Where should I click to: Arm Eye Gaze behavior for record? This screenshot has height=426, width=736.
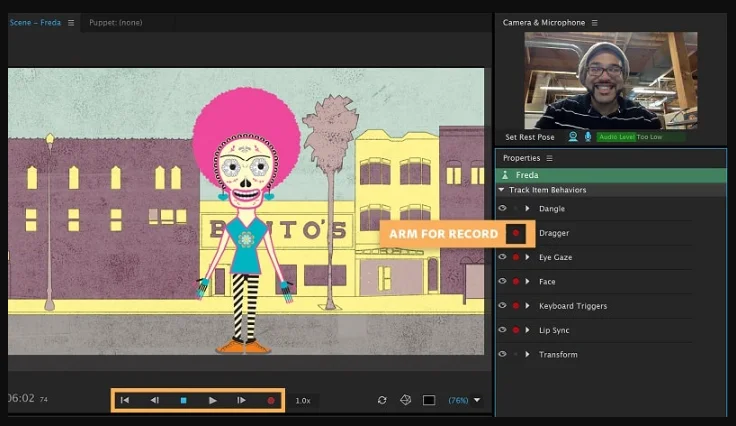click(x=516, y=257)
